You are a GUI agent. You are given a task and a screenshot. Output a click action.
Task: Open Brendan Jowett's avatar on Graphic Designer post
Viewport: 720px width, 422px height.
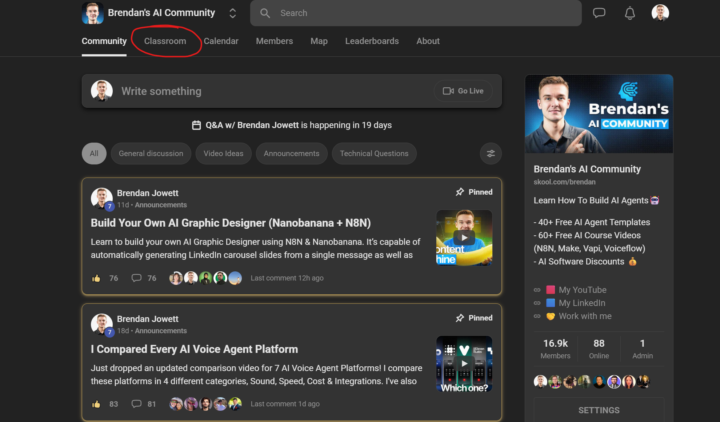(x=102, y=198)
